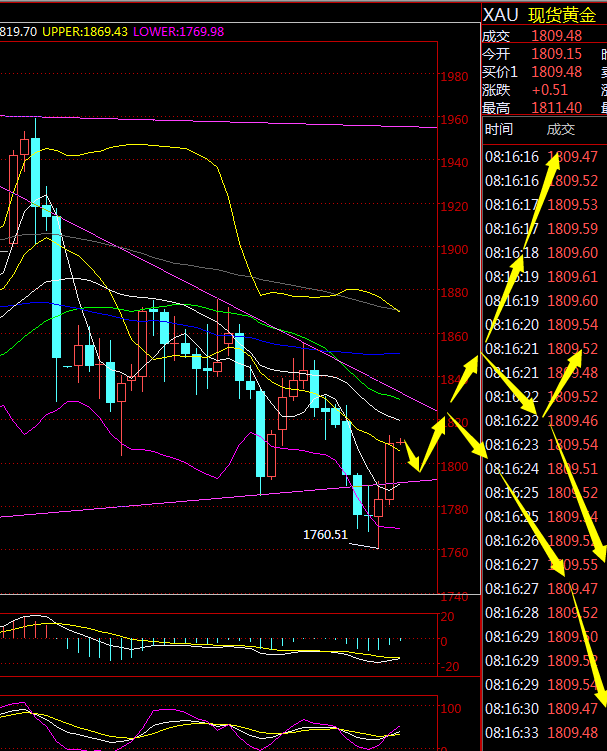607x751 pixels.
Task: Click the latest red candlestick on chart
Action: (x=402, y=441)
